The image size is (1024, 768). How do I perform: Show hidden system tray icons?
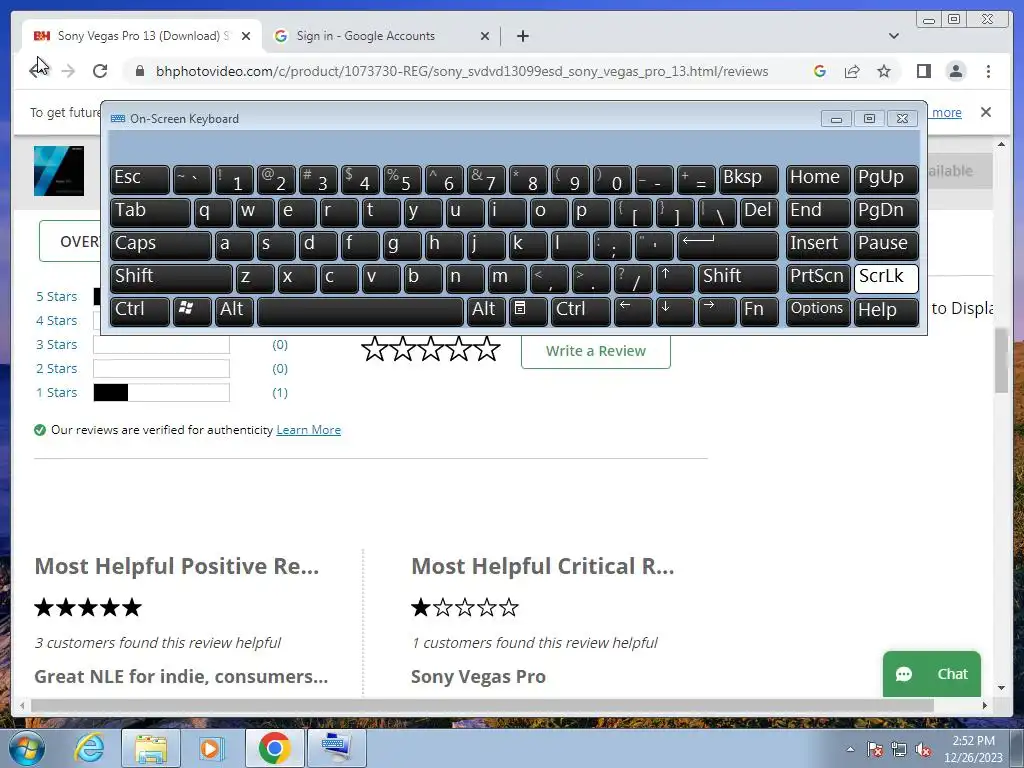click(850, 749)
